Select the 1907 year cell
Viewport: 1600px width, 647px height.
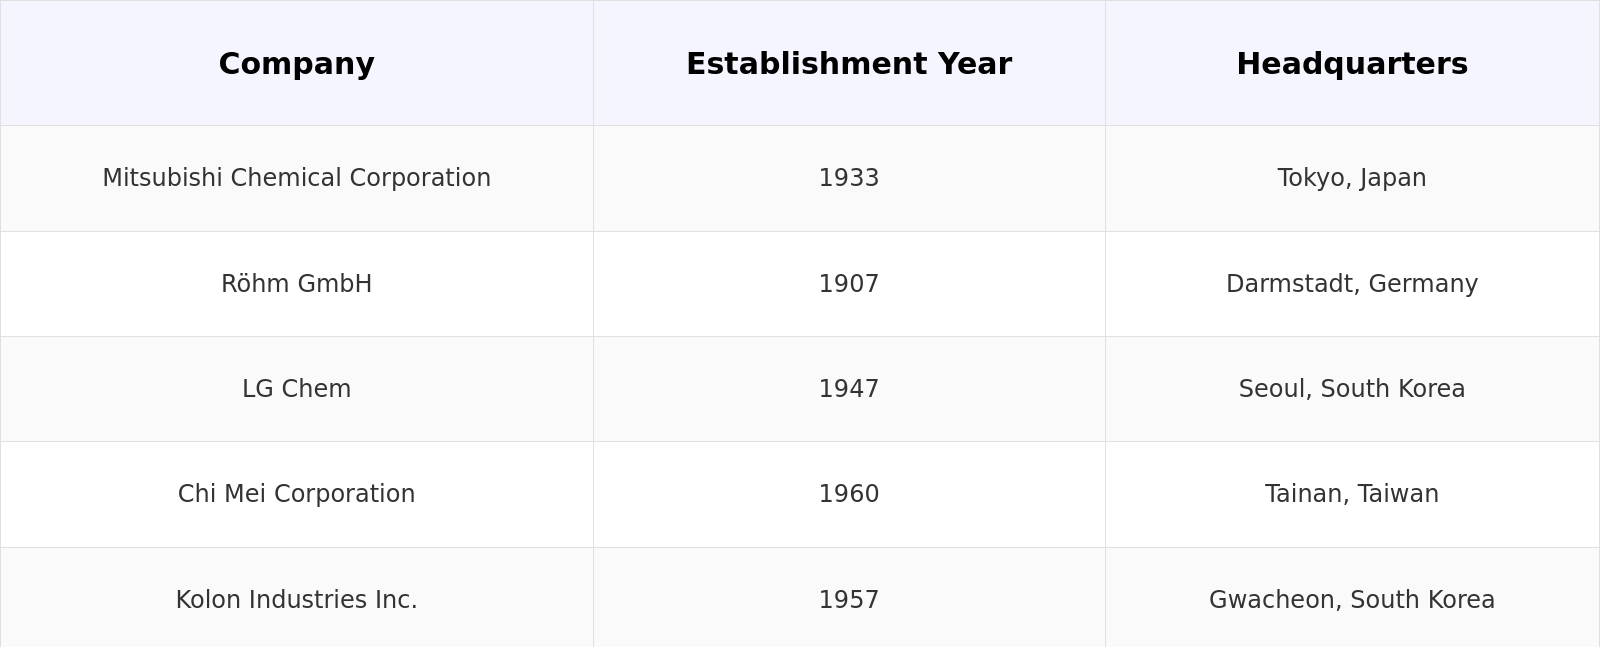tap(849, 284)
